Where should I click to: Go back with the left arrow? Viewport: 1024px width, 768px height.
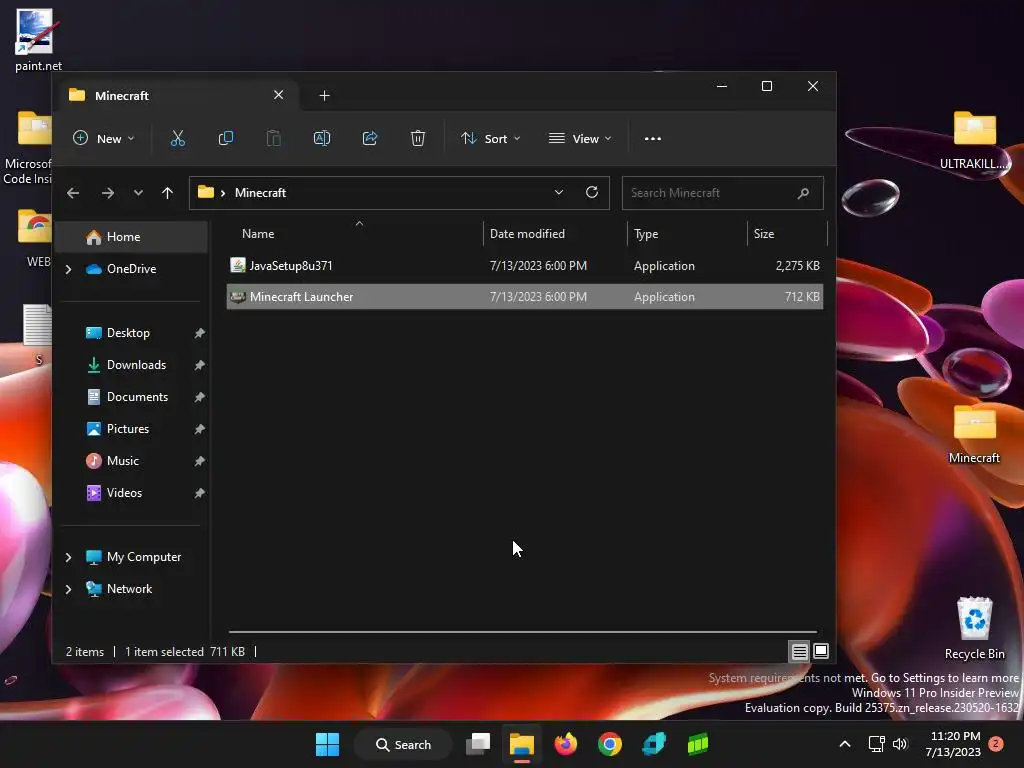73,193
